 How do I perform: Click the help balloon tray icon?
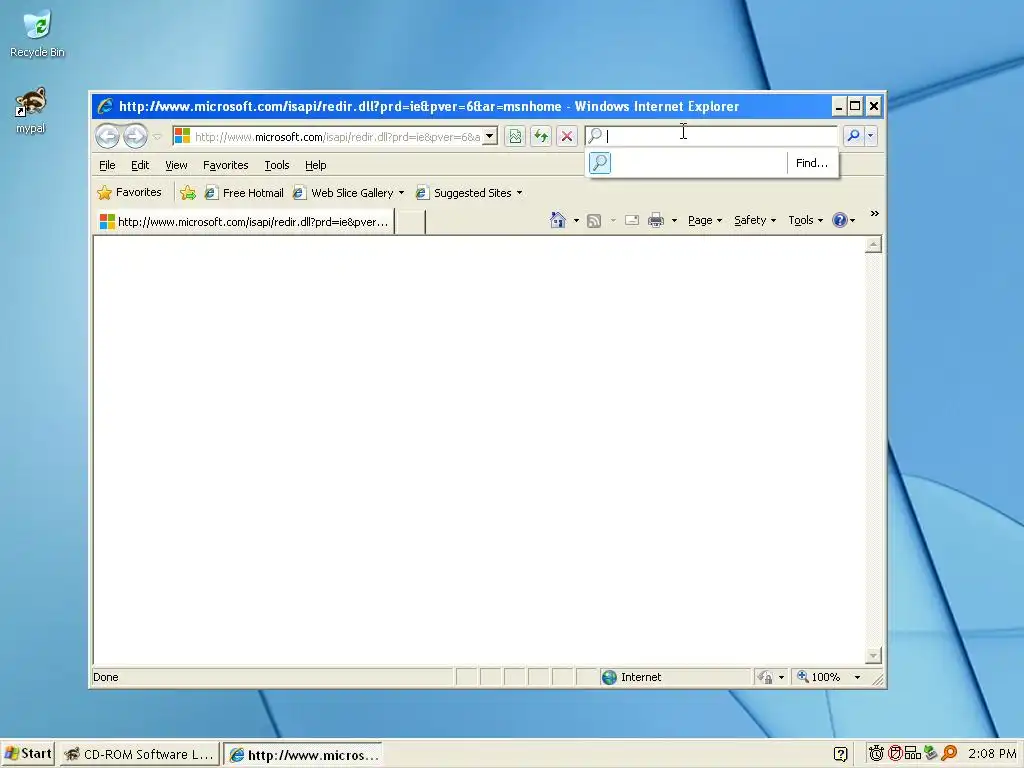(x=840, y=754)
